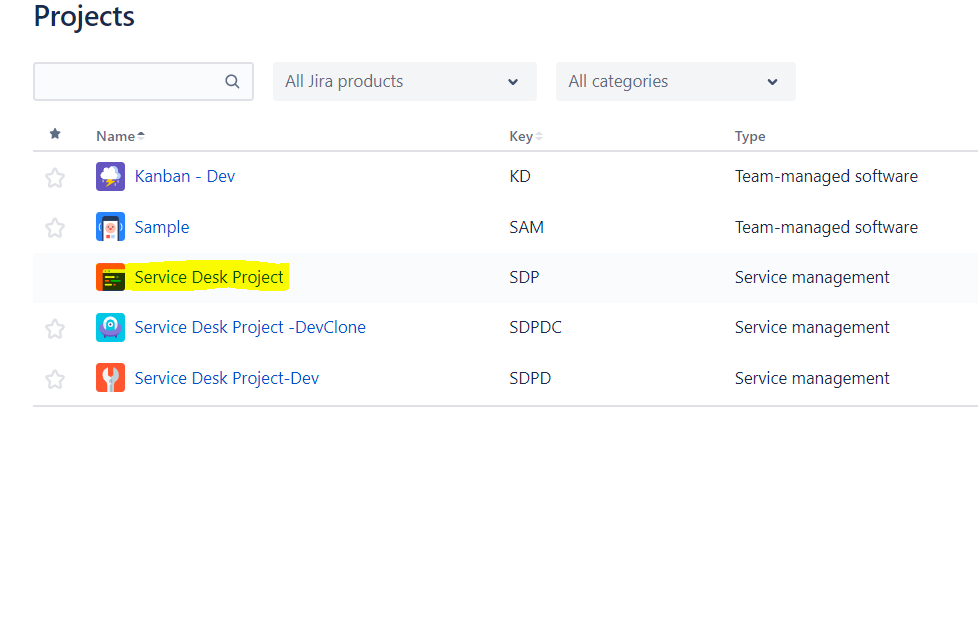Click the KD key cell
This screenshot has width=978, height=638.
520,176
